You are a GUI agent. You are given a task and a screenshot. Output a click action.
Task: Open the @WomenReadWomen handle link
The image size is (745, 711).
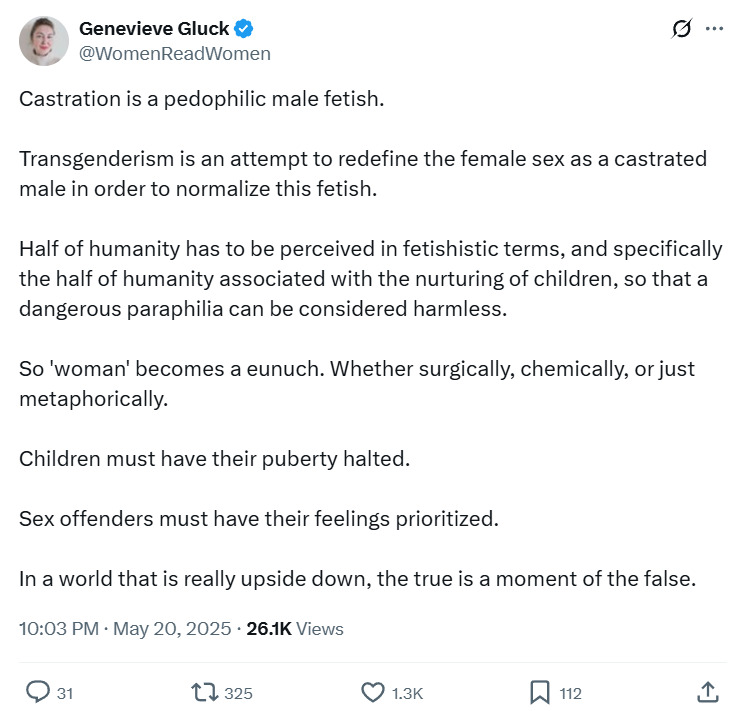[175, 54]
